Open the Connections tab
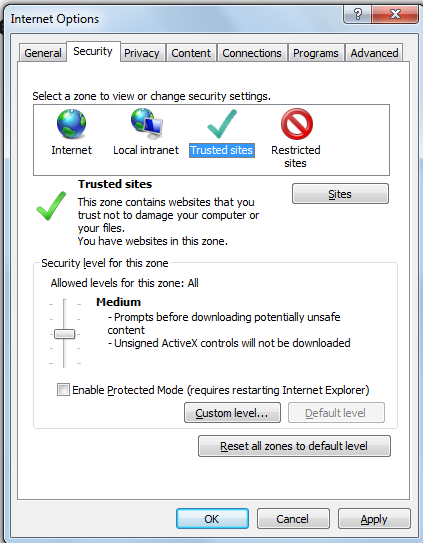The width and height of the screenshot is (423, 543). point(252,53)
